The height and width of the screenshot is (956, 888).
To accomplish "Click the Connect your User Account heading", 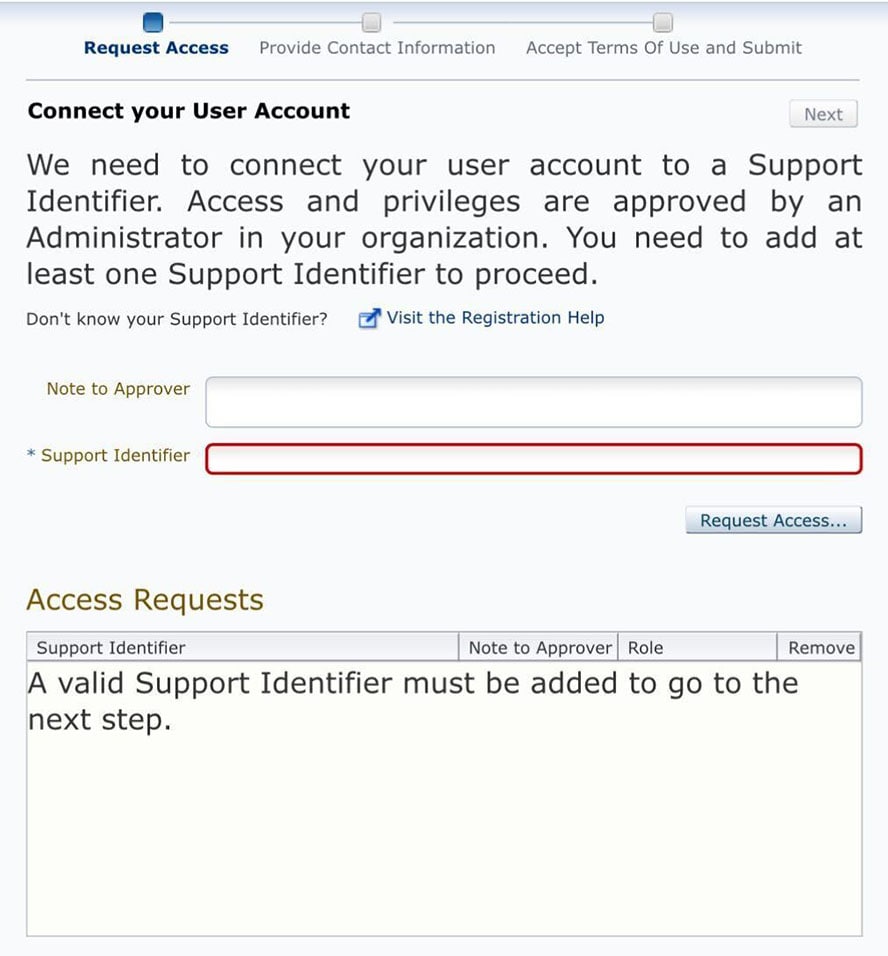I will (x=189, y=111).
